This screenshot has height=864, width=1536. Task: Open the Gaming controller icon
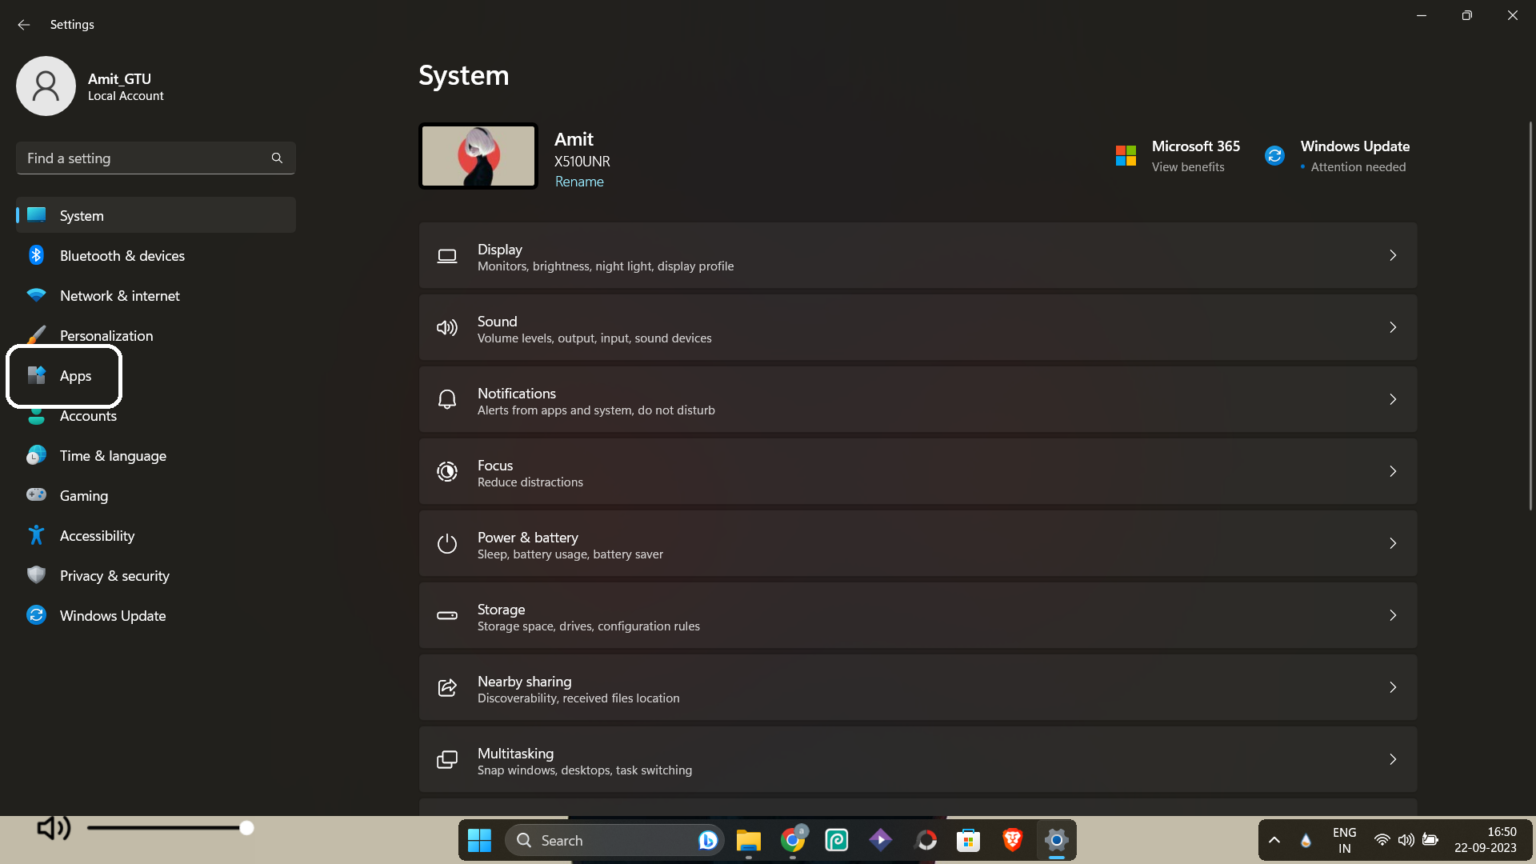(36, 495)
